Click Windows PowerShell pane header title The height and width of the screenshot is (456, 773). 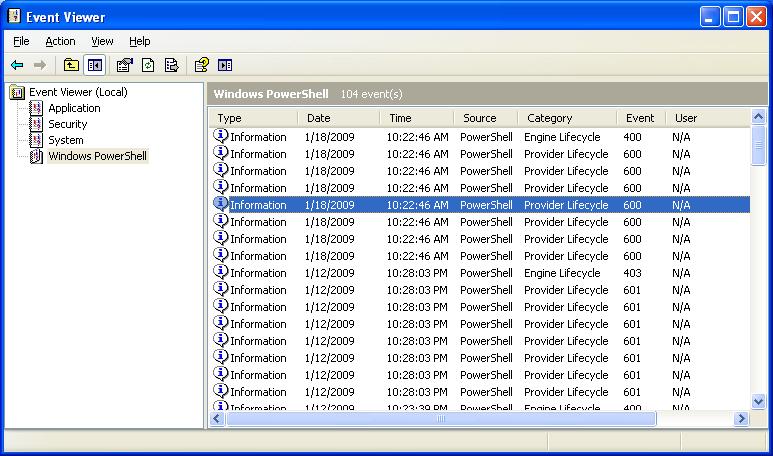[x=271, y=94]
